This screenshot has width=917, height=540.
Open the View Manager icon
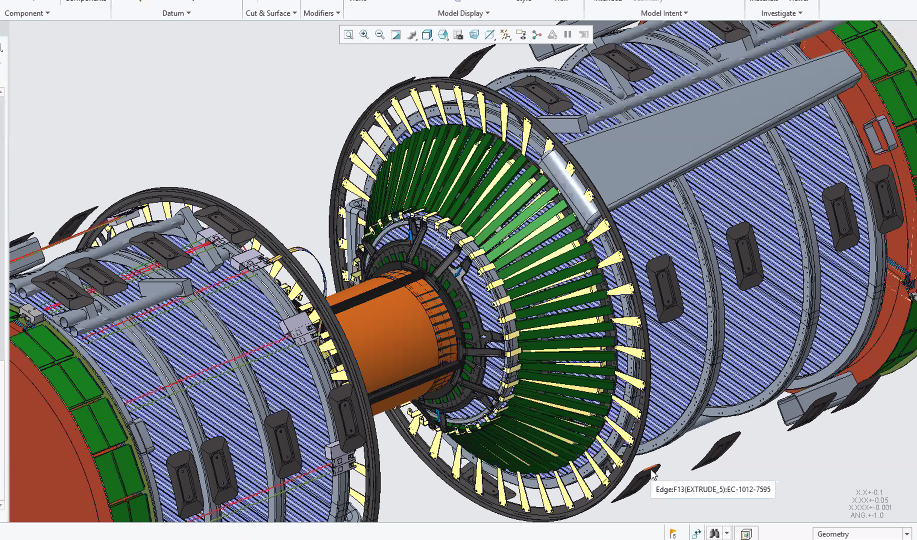coord(458,35)
